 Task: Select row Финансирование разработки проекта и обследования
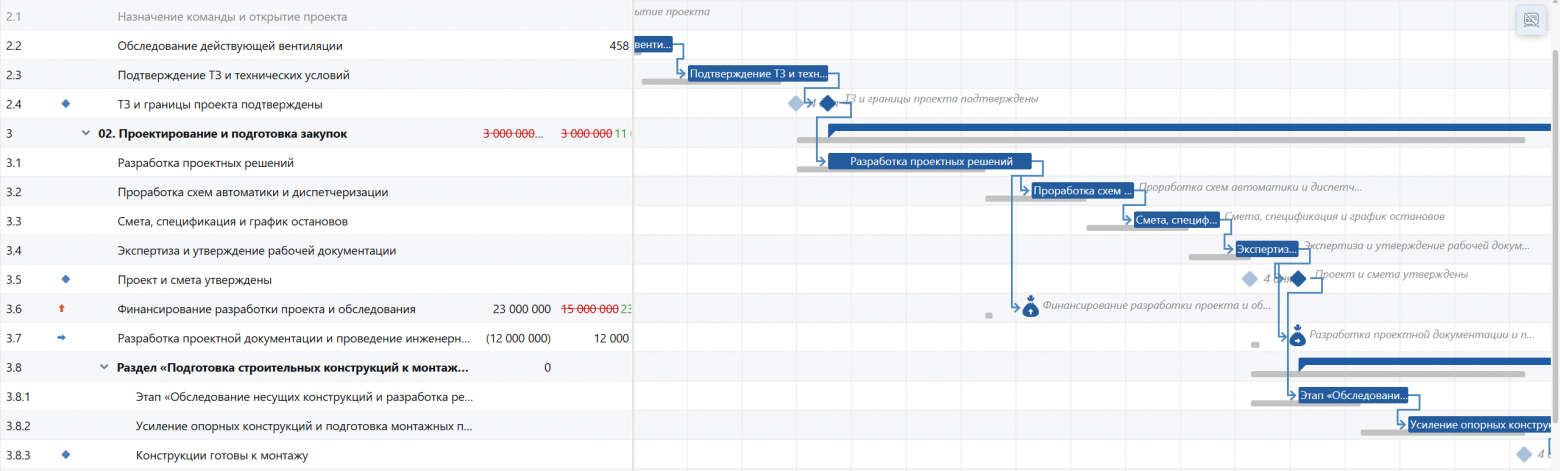[316, 309]
